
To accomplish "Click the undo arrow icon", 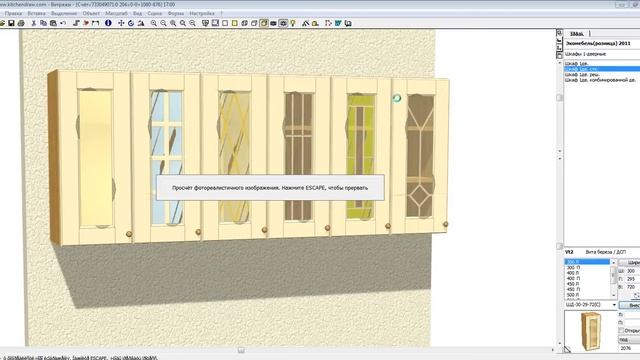I will tap(63, 23).
